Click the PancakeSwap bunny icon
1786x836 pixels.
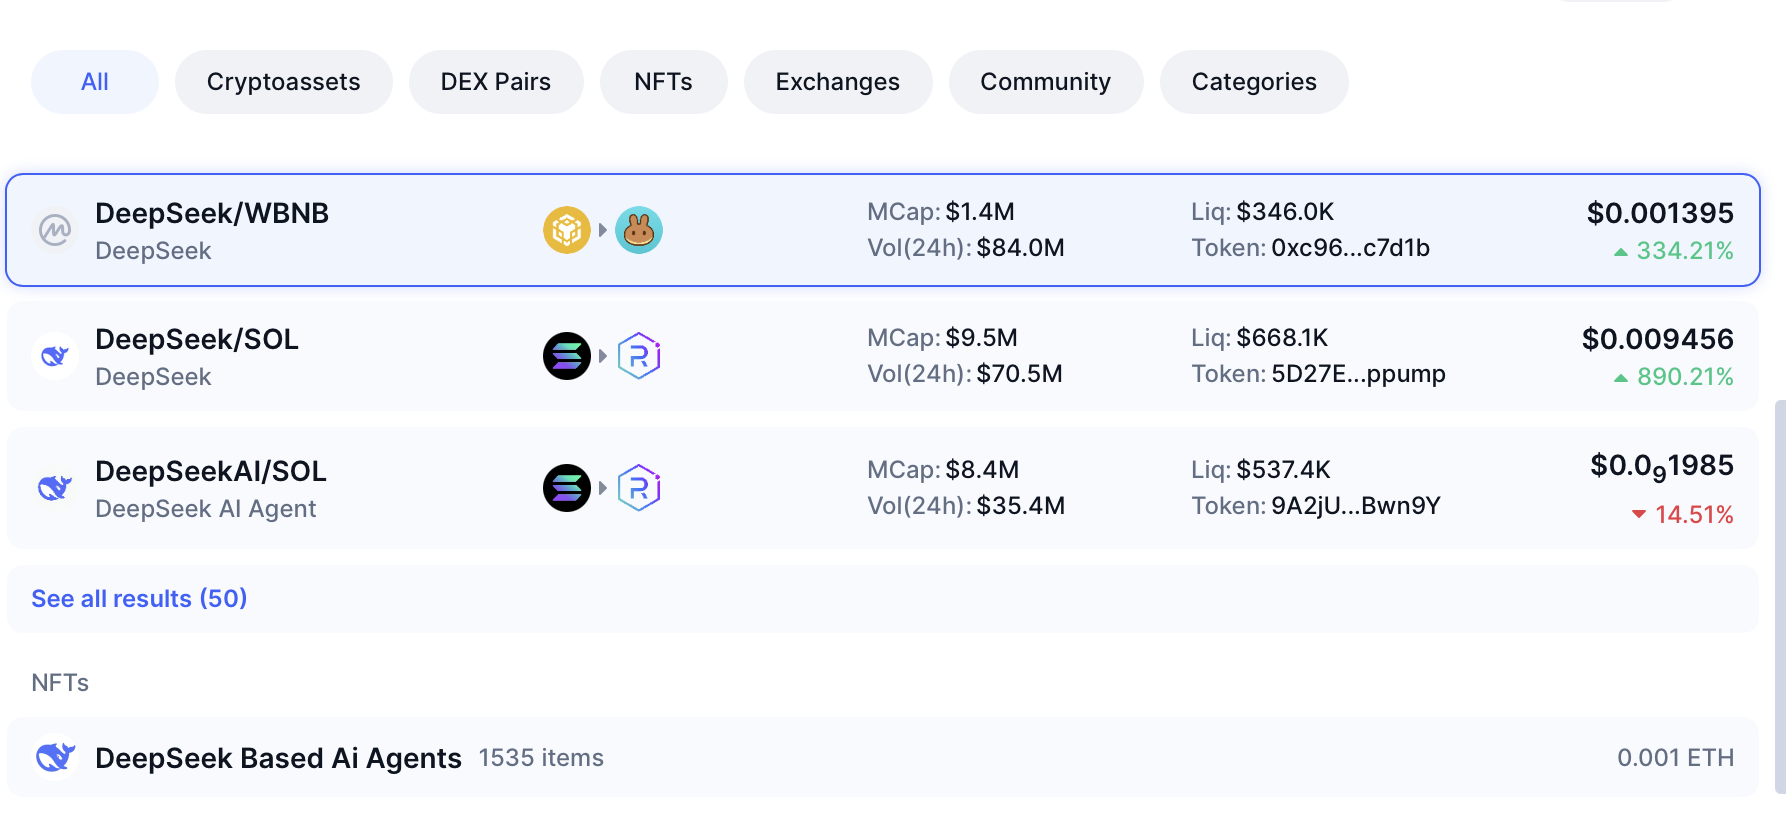pyautogui.click(x=639, y=230)
